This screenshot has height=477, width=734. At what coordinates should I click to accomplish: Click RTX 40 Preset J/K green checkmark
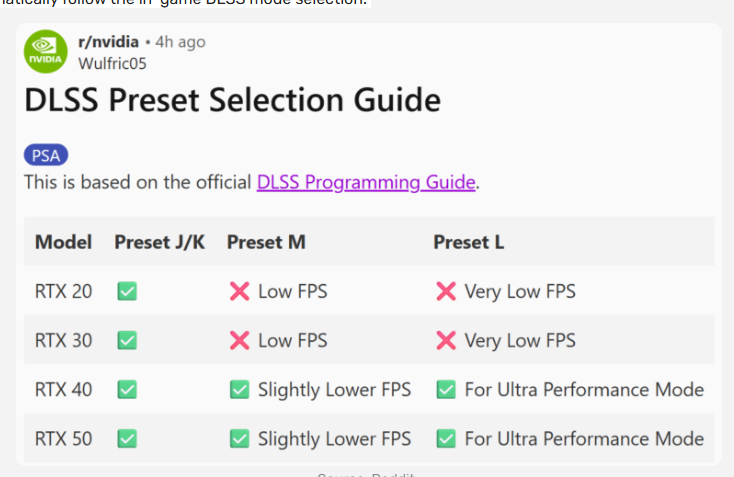127,389
